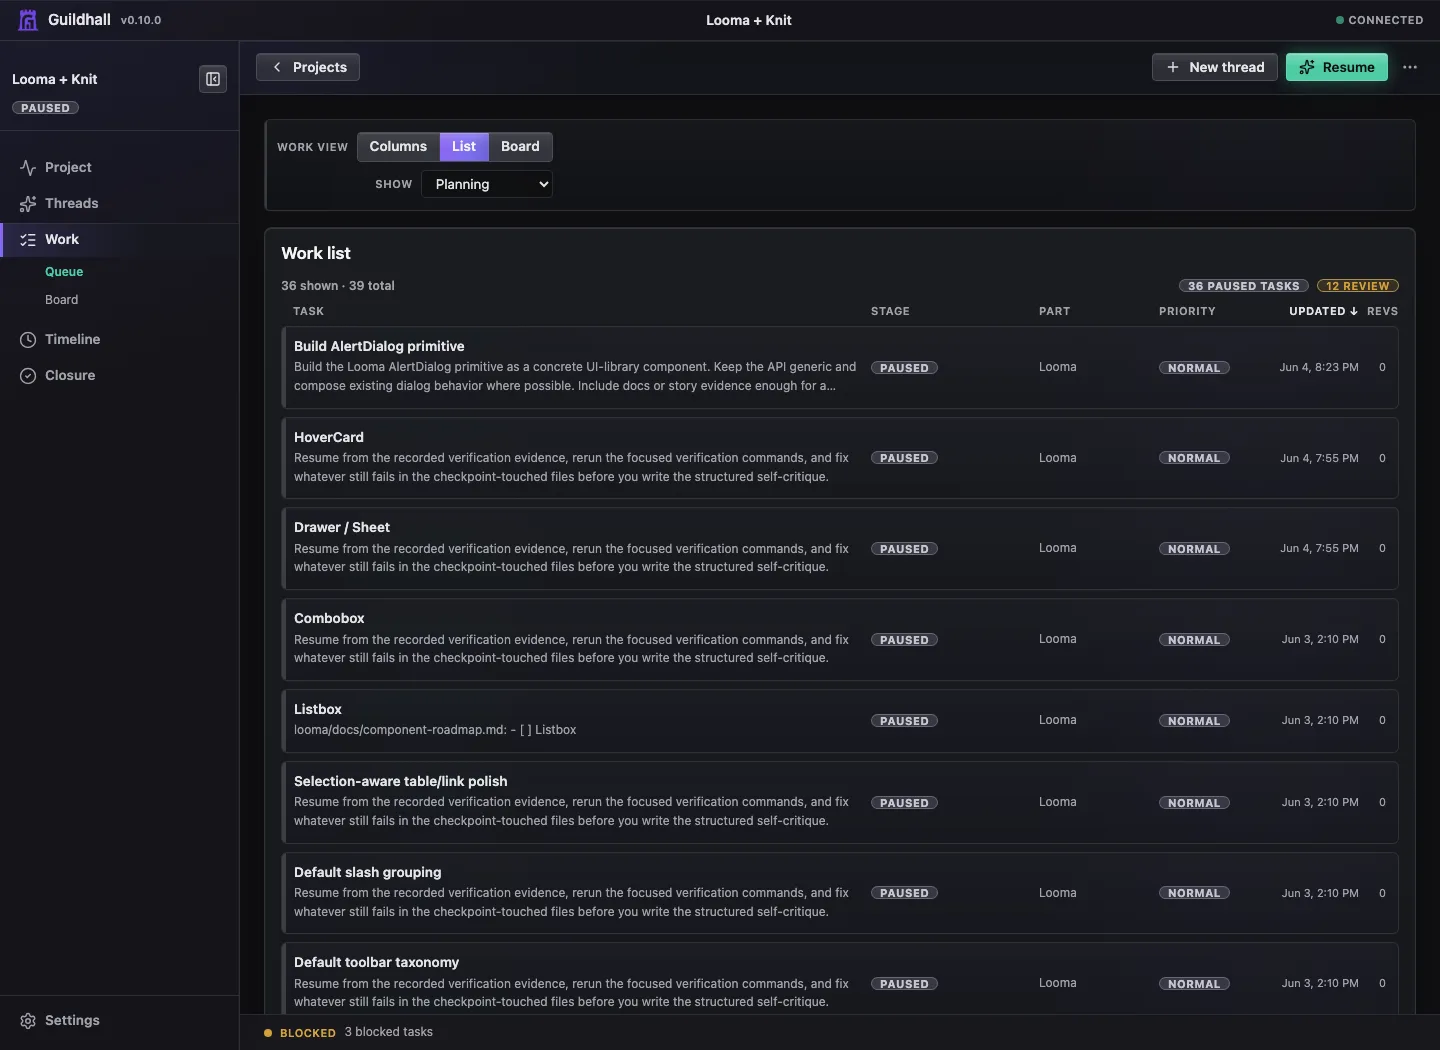Click the Projects back button
The image size is (1440, 1050).
[x=308, y=67]
